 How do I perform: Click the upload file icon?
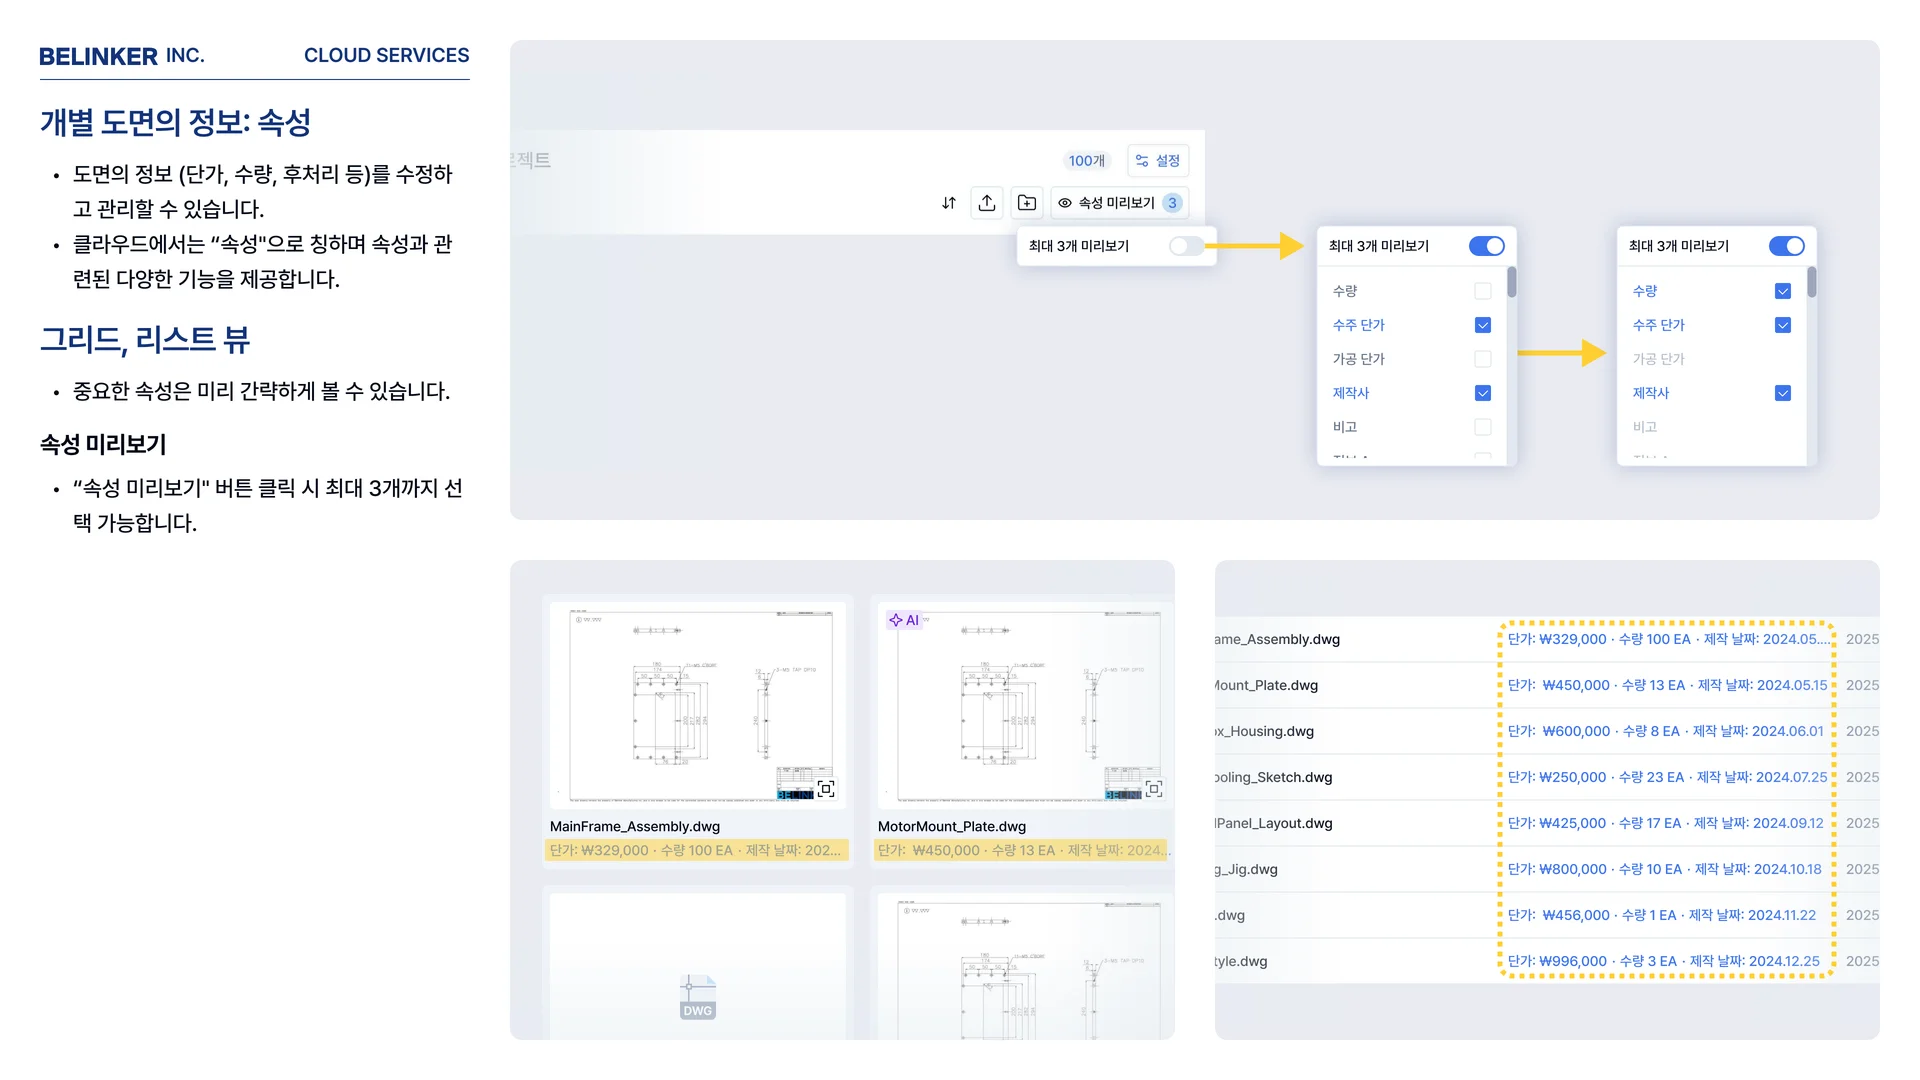987,203
